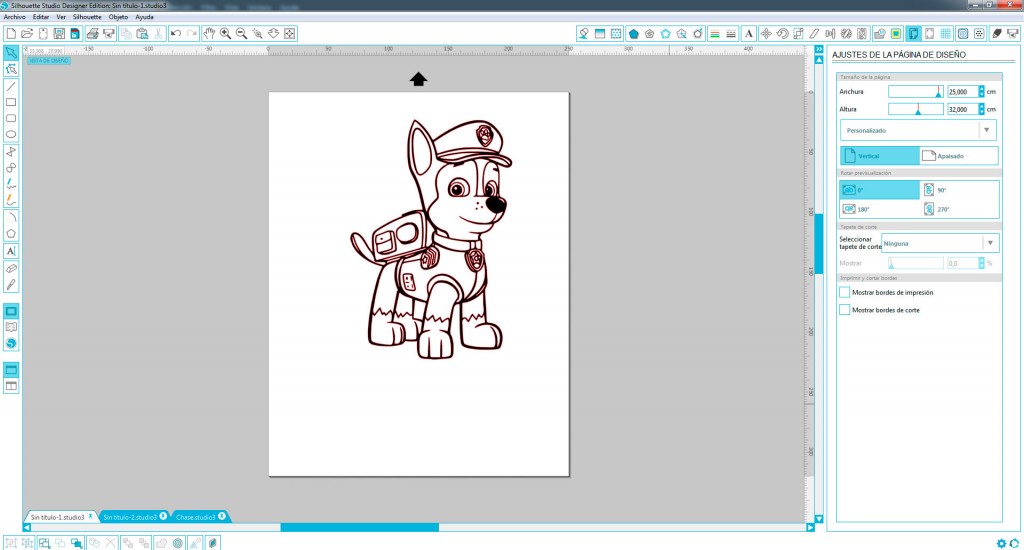Open the Editar menu
Image resolution: width=1024 pixels, height=550 pixels.
pyautogui.click(x=41, y=17)
